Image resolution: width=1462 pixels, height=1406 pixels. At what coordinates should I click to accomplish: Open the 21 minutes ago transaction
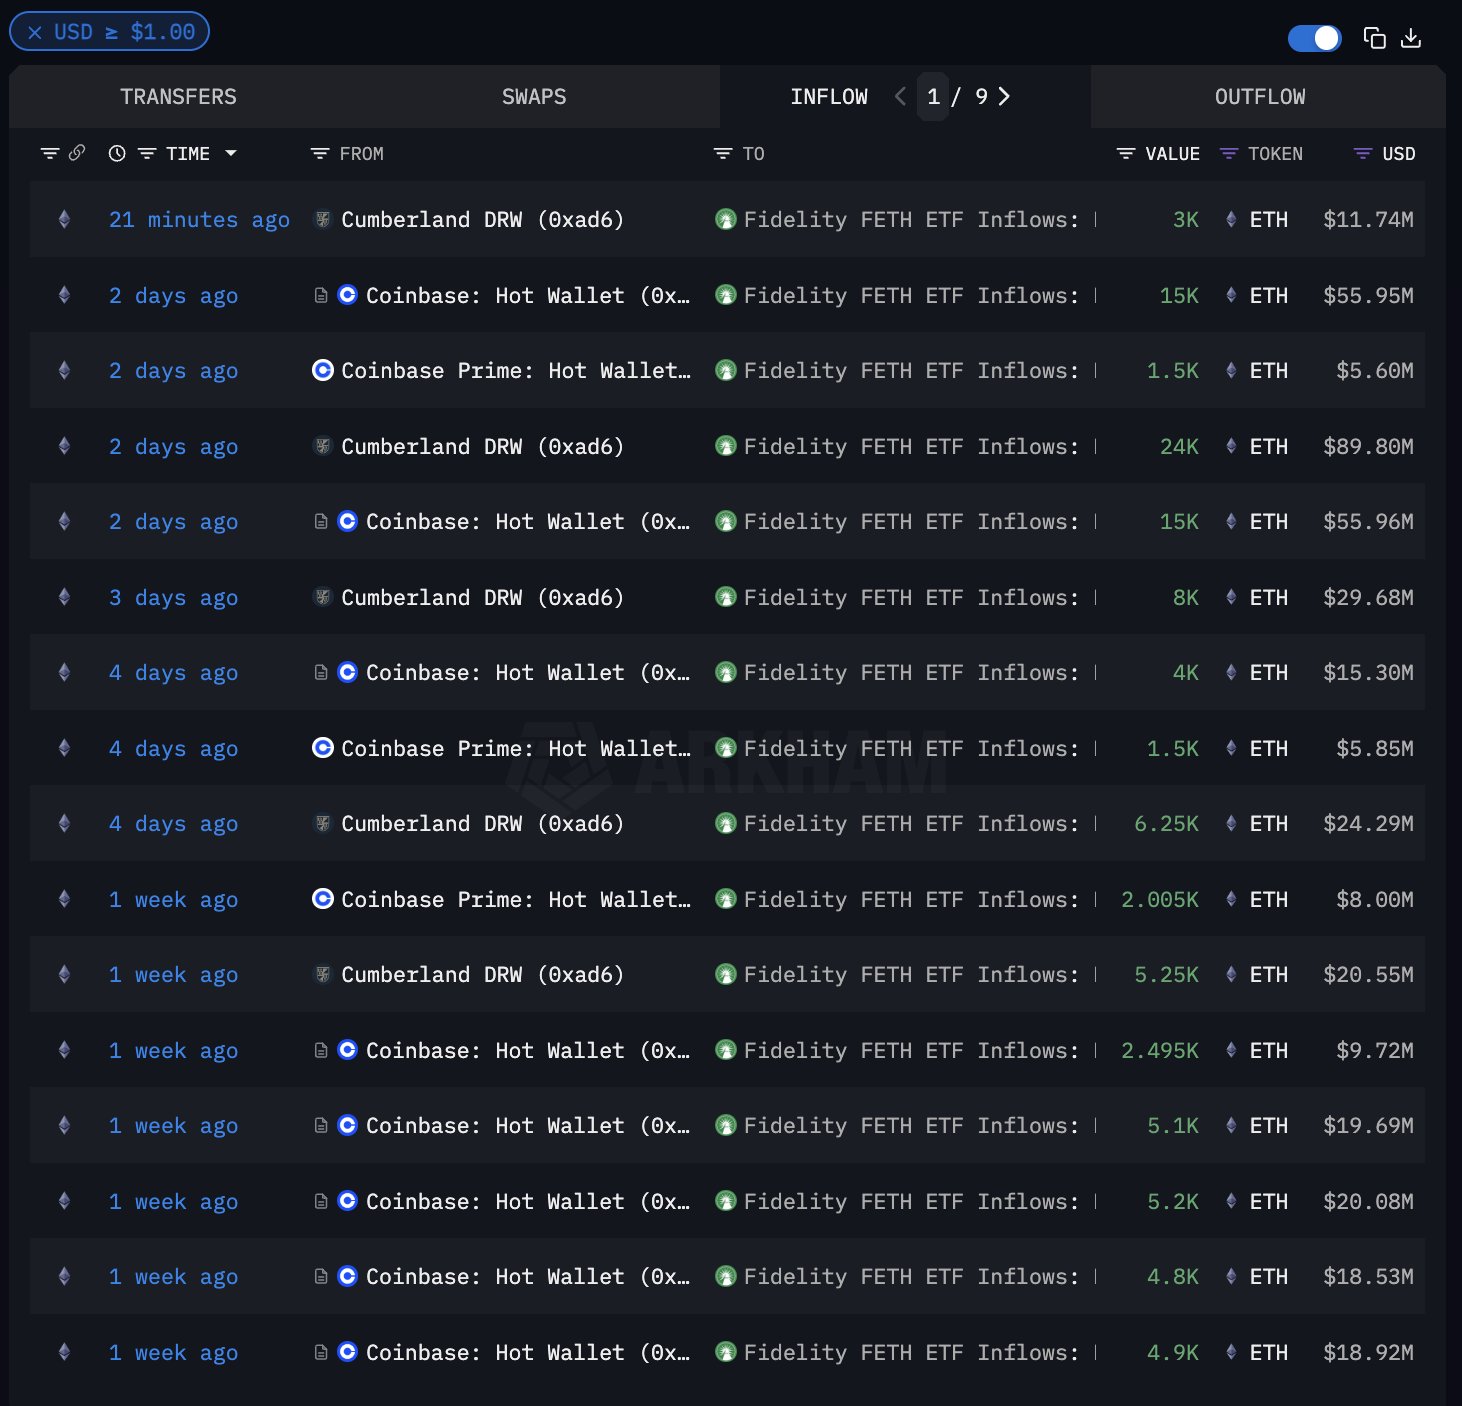pyautogui.click(x=199, y=220)
